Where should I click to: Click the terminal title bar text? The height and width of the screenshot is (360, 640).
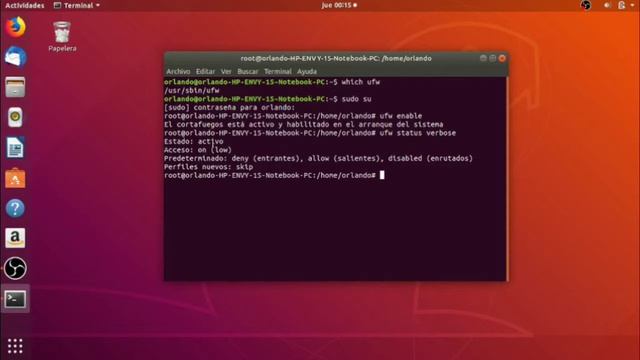click(336, 58)
